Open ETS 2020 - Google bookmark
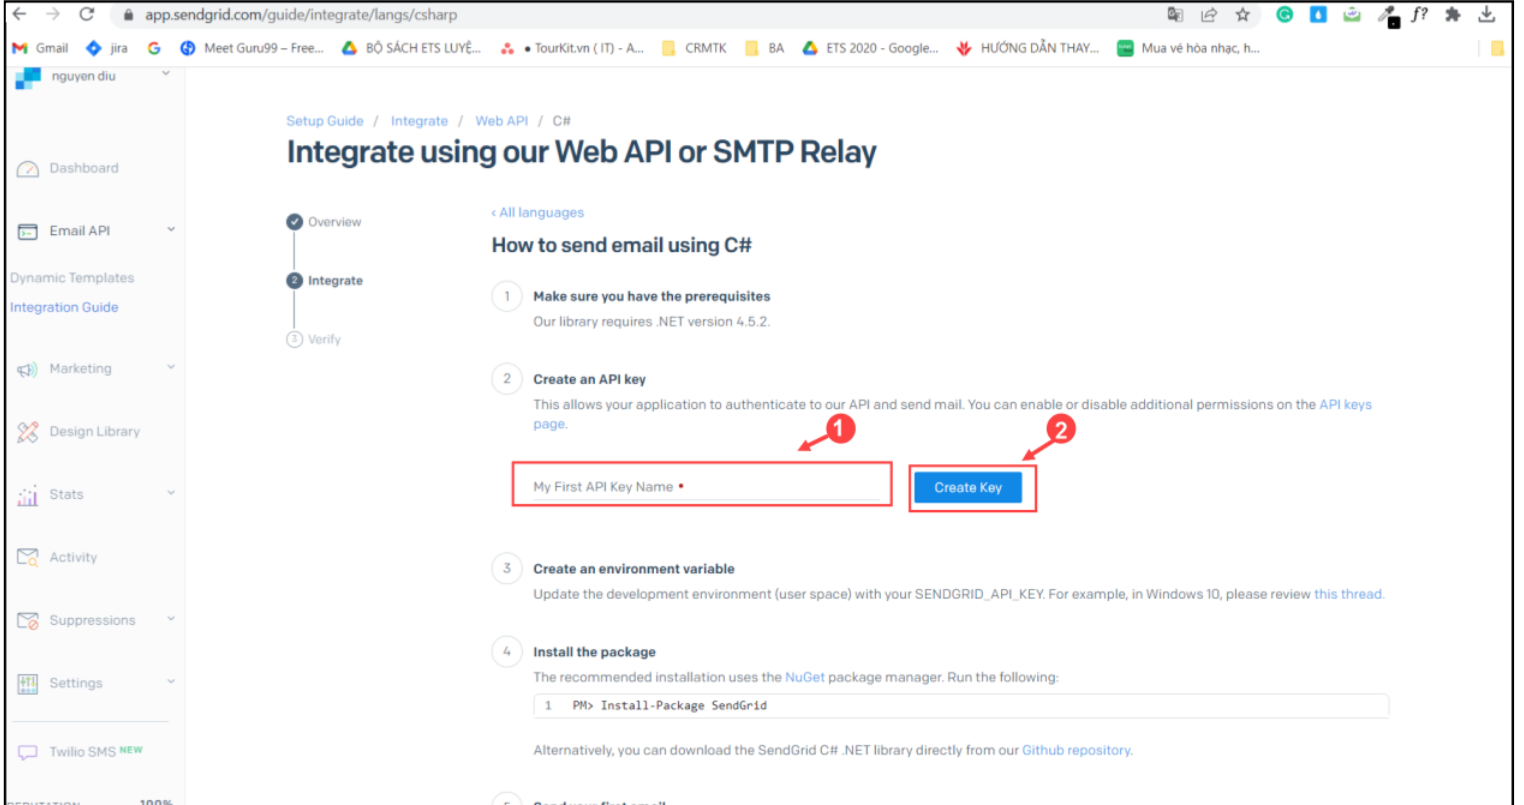1524x805 pixels. click(x=870, y=48)
